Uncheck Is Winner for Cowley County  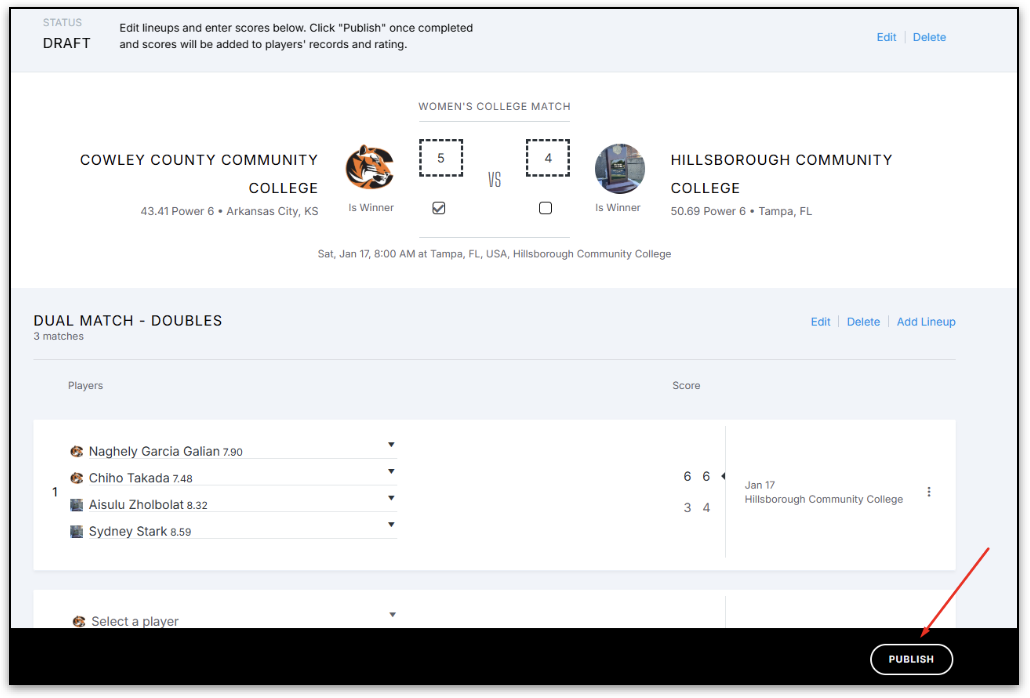coord(439,208)
